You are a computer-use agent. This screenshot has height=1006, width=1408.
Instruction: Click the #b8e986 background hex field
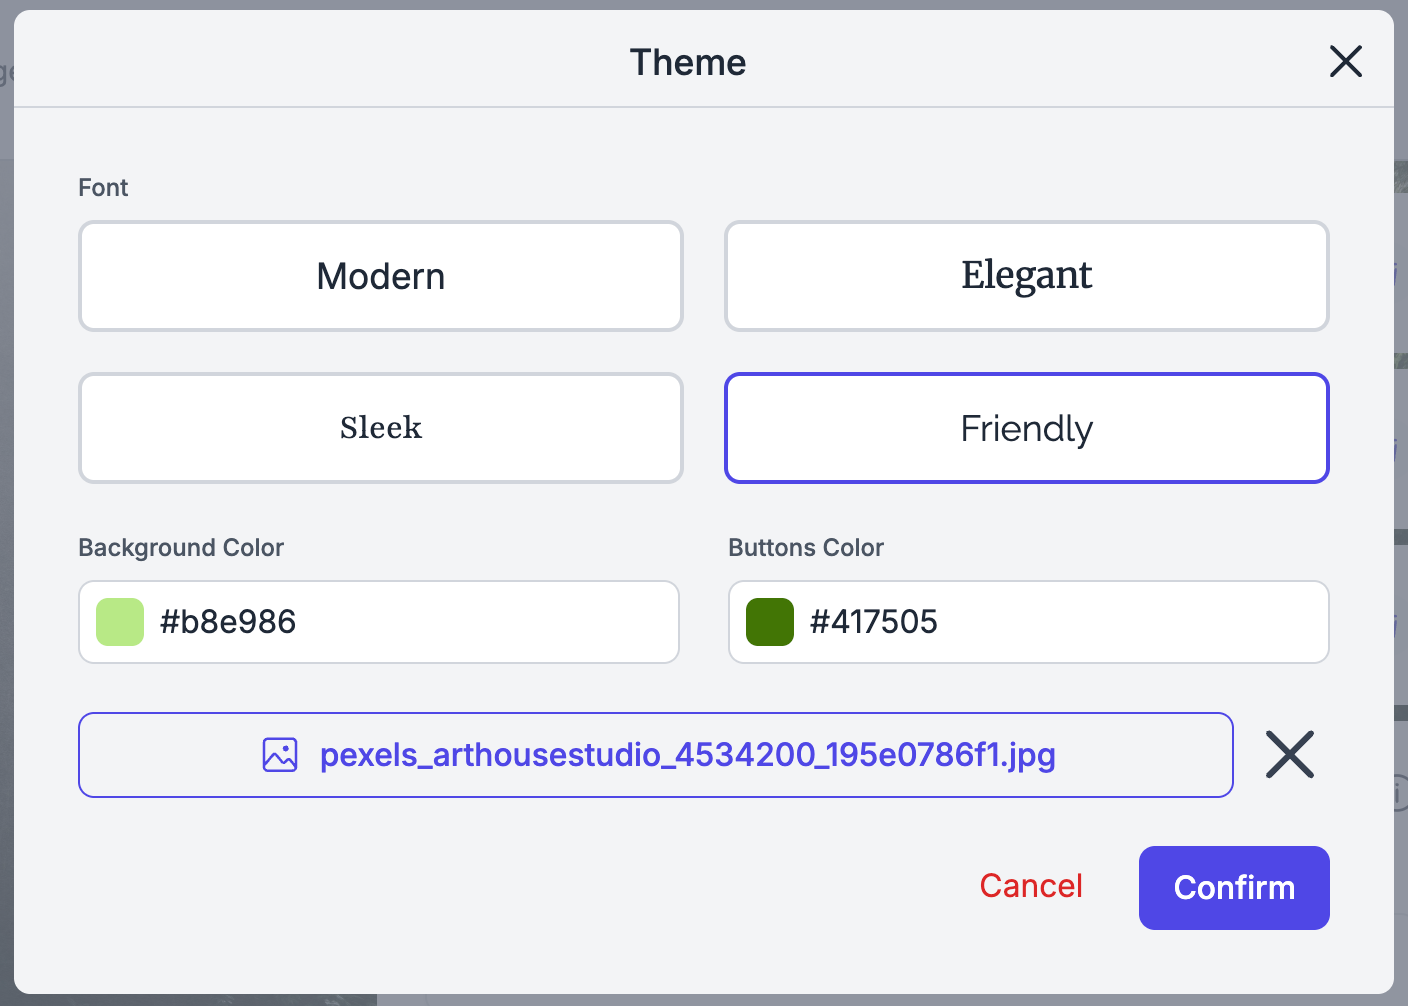pyautogui.click(x=400, y=622)
